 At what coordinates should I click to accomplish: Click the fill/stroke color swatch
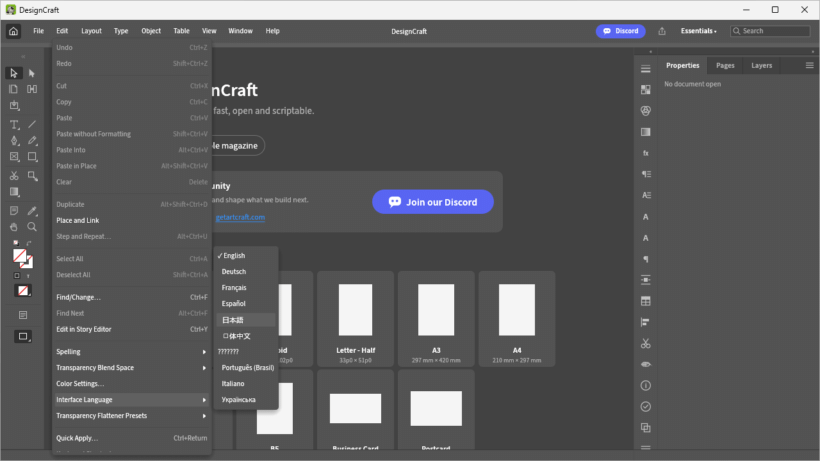click(22, 258)
